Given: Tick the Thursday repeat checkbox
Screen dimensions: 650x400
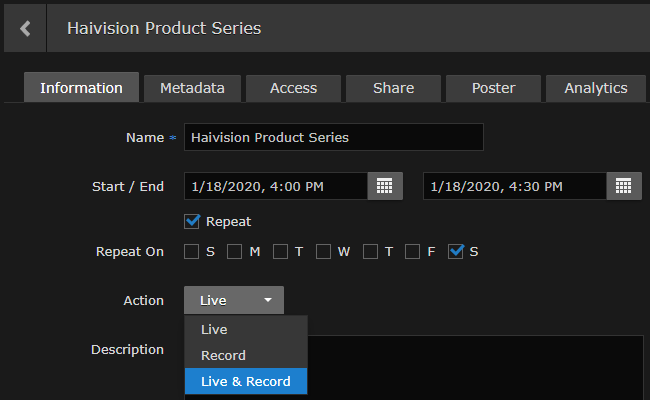Looking at the screenshot, I should 369,251.
